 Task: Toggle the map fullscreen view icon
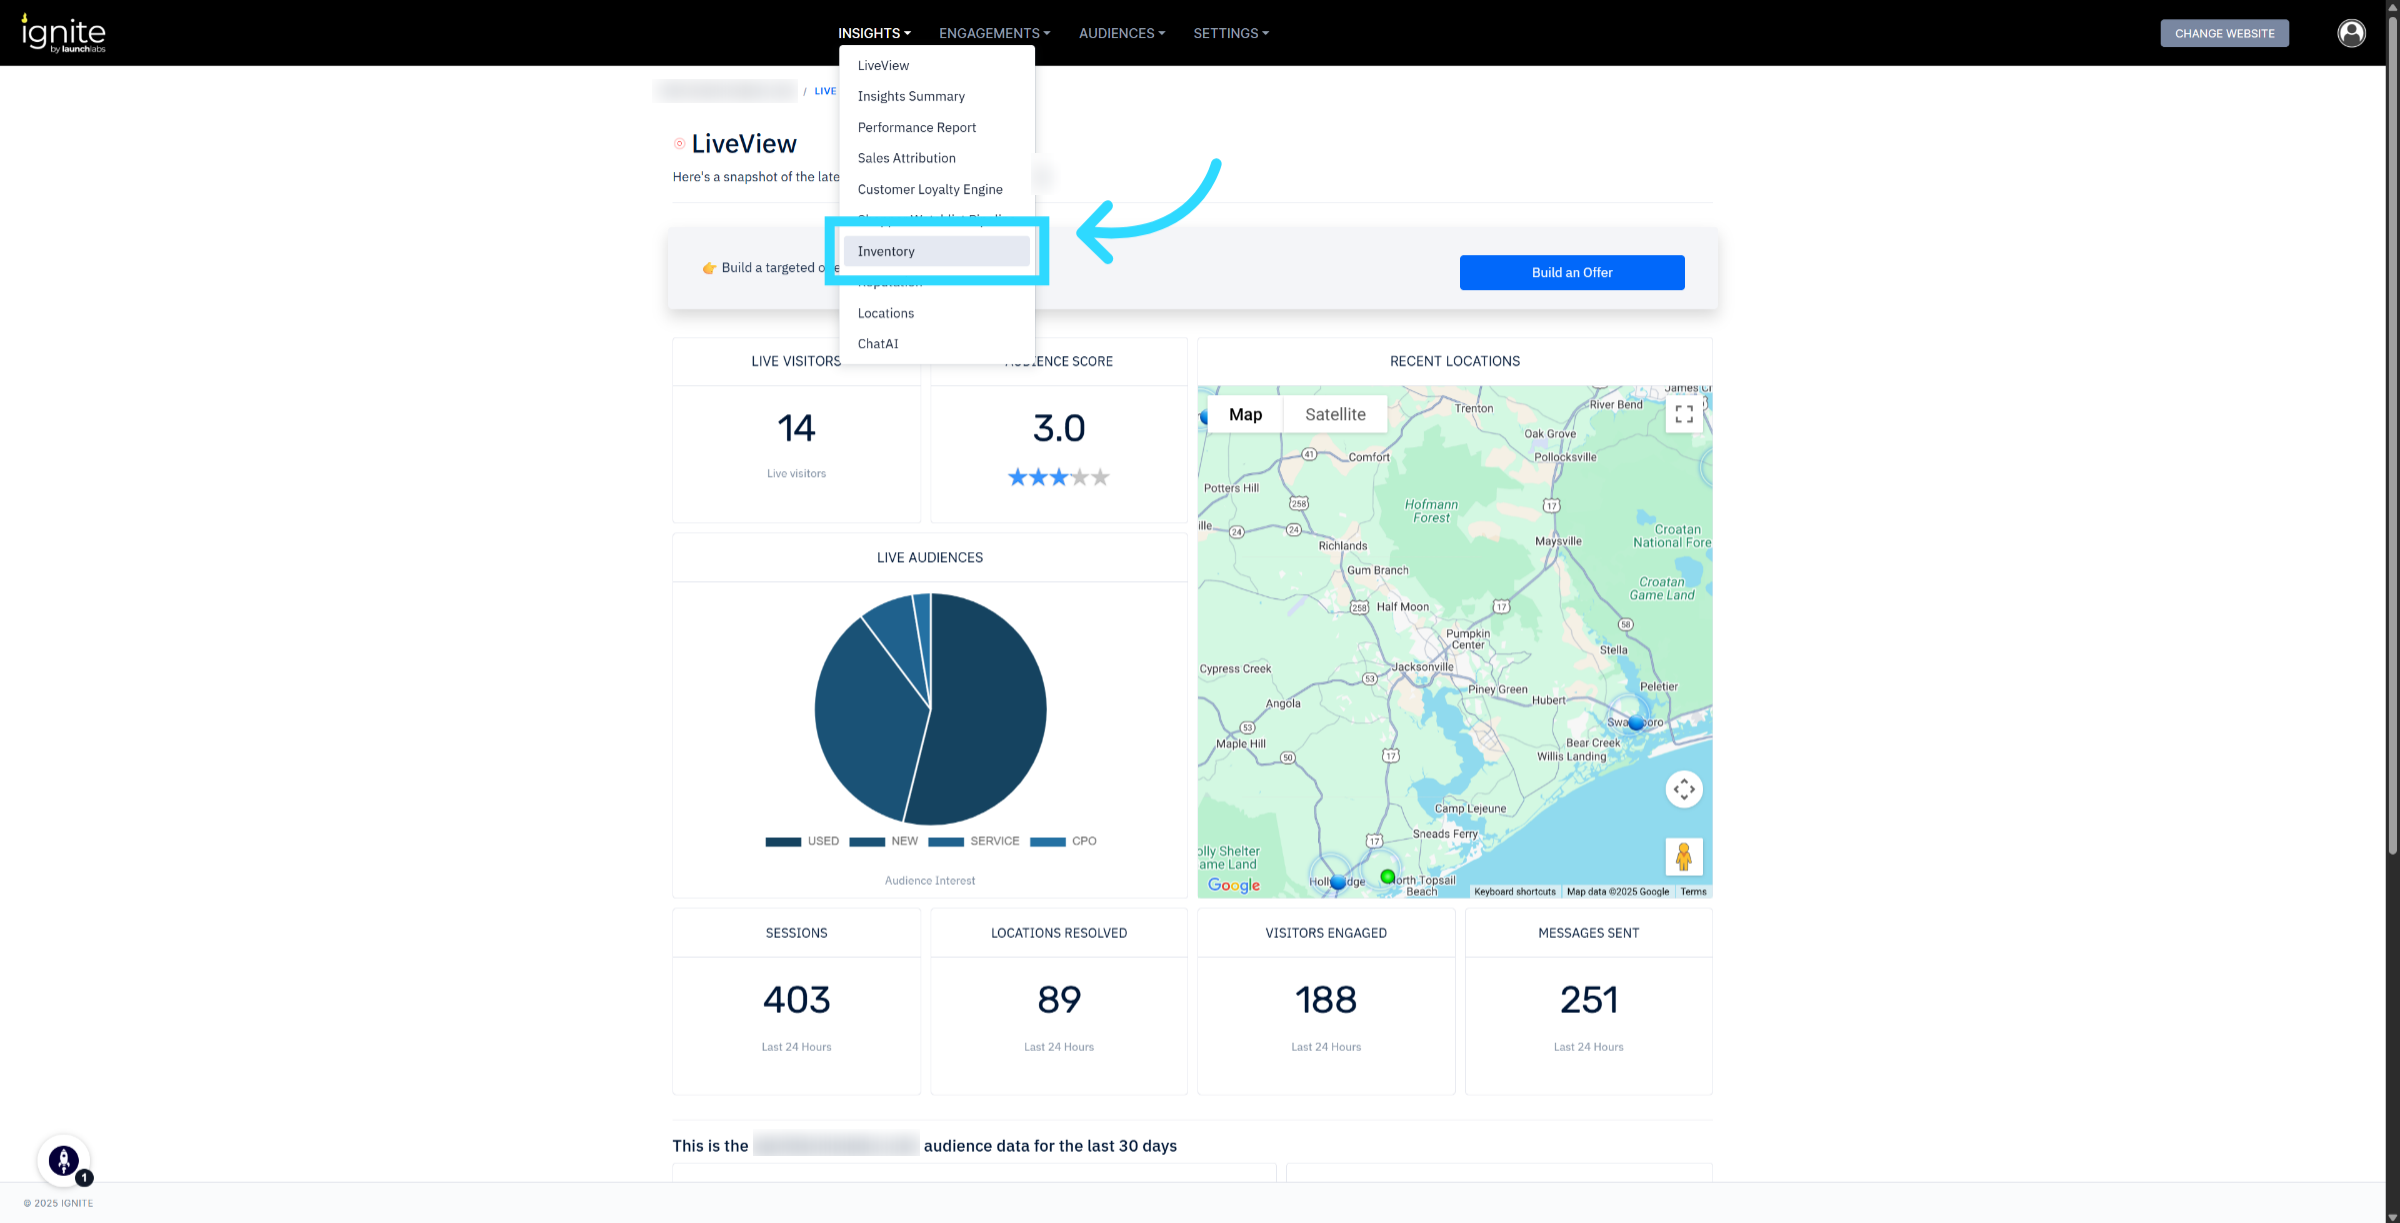click(x=1684, y=413)
